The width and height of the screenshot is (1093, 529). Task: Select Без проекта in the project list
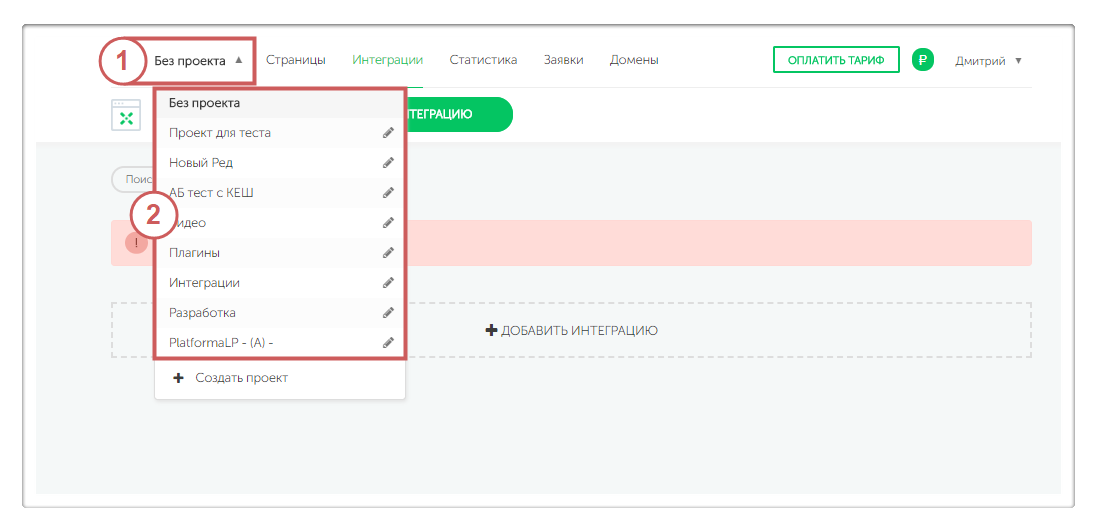pos(204,103)
